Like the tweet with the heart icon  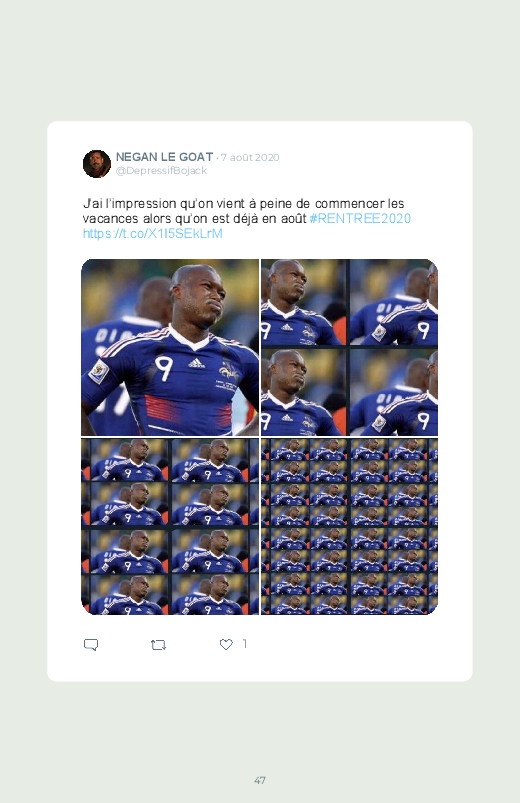tap(226, 644)
